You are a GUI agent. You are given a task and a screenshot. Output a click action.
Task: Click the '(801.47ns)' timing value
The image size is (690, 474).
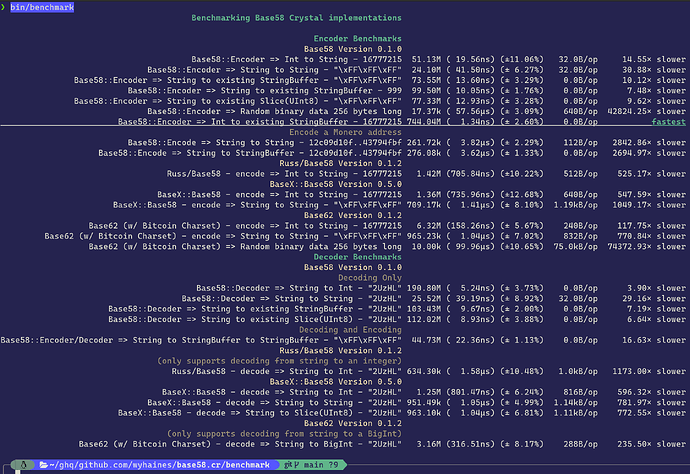click(x=470, y=392)
